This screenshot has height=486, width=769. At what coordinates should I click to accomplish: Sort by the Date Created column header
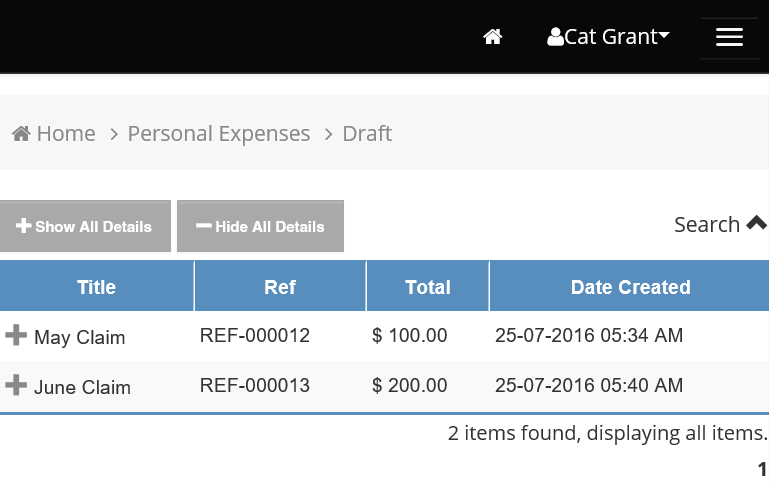point(630,287)
